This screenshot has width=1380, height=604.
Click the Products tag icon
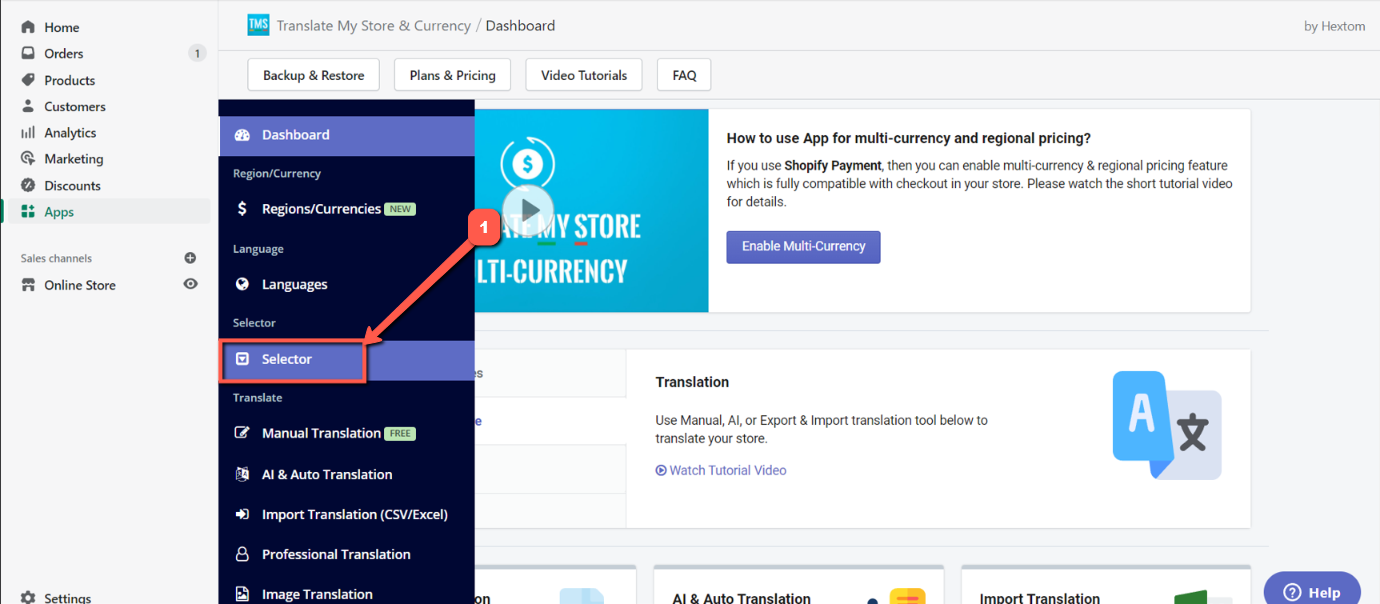28,80
